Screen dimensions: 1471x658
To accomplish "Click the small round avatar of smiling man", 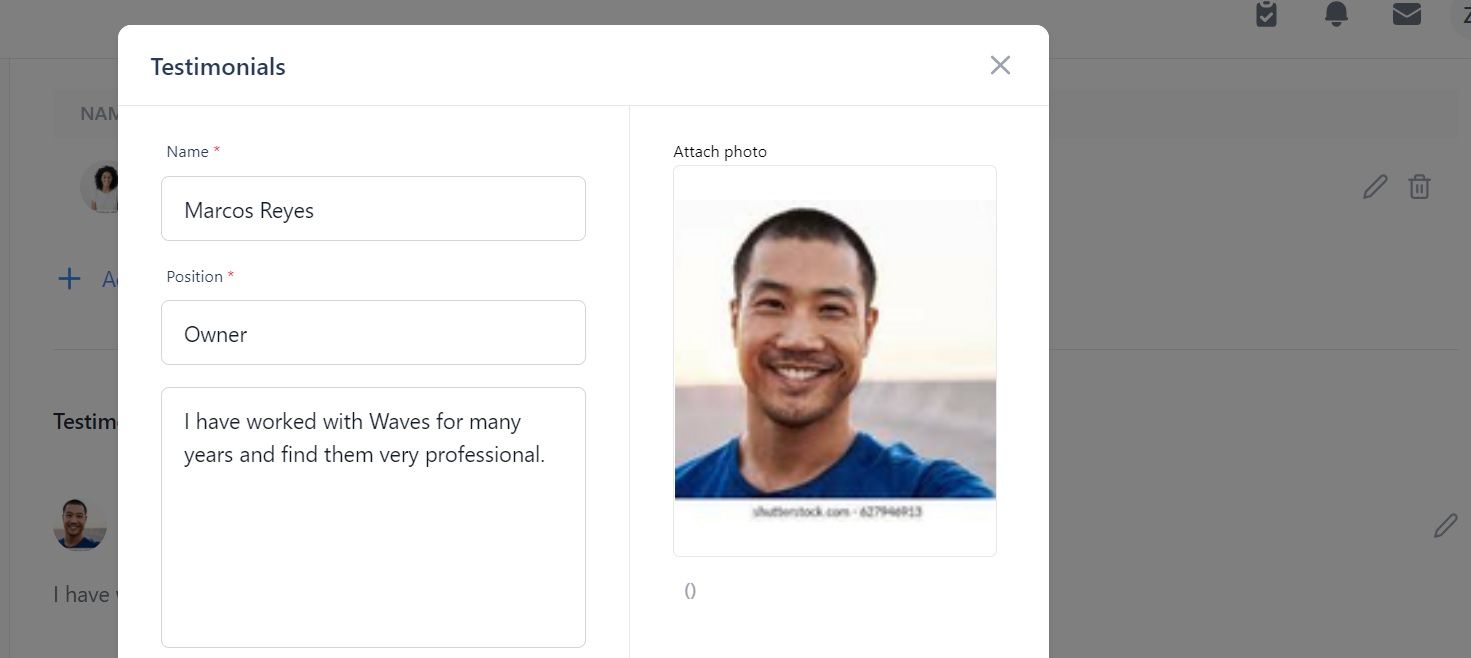I will click(x=80, y=524).
